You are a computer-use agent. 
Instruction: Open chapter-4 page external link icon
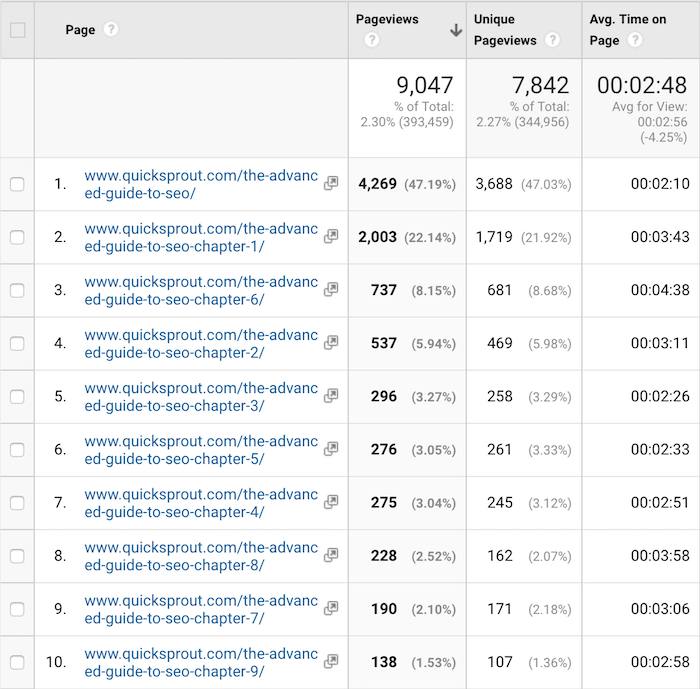pos(331,502)
